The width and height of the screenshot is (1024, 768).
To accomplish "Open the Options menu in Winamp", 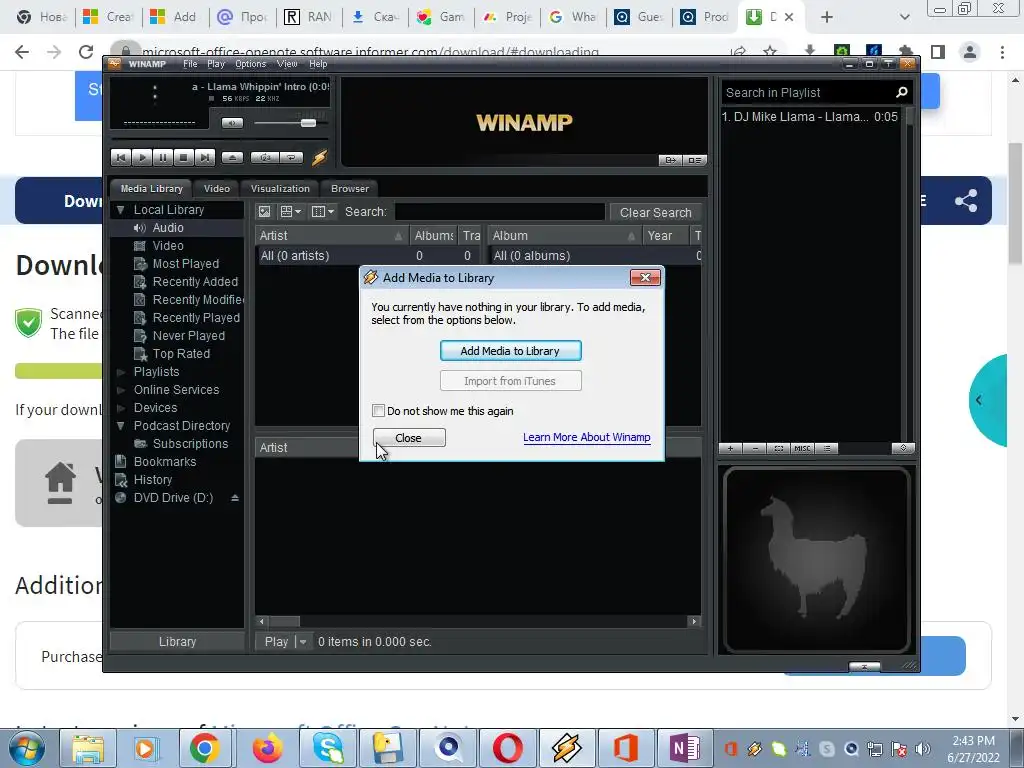I will pos(250,64).
